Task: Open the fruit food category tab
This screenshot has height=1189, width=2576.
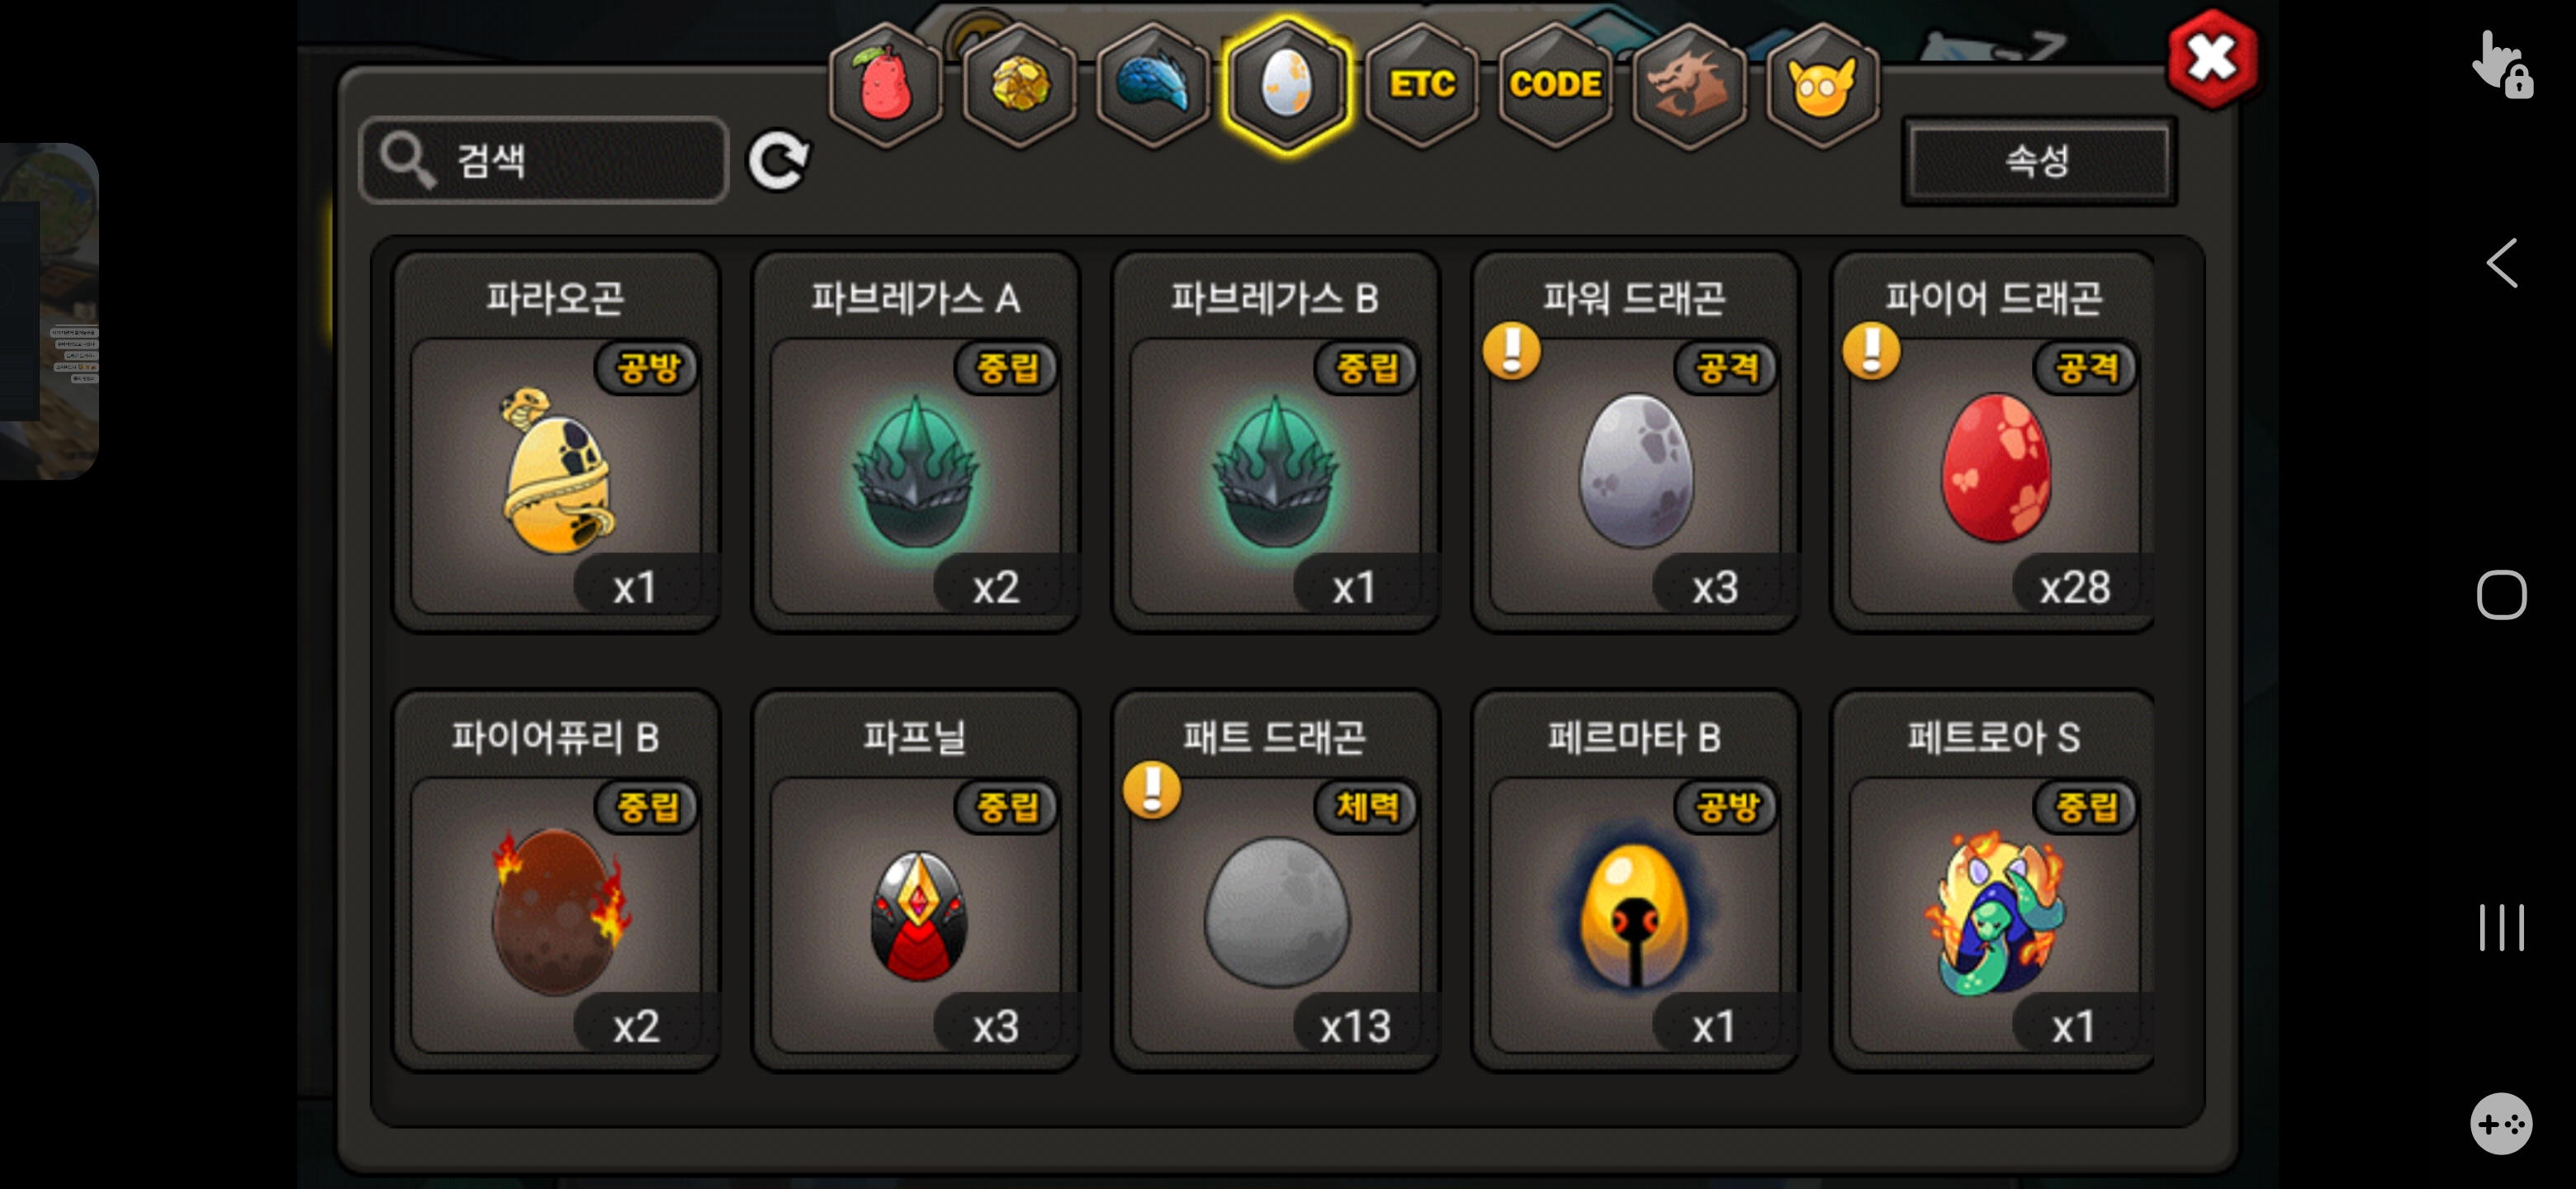Action: (885, 86)
